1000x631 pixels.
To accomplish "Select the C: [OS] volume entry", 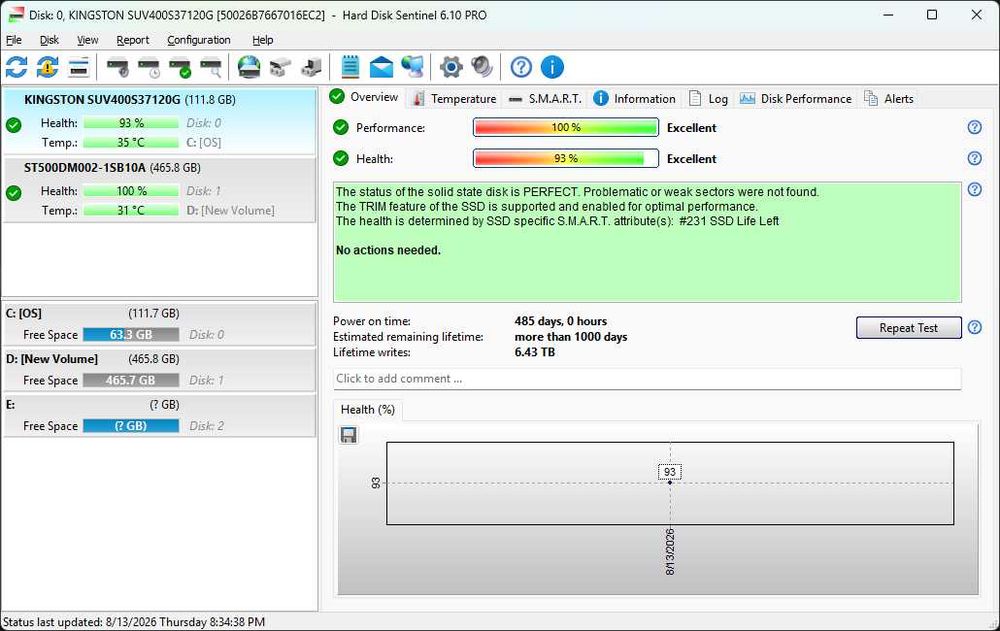I will click(159, 324).
